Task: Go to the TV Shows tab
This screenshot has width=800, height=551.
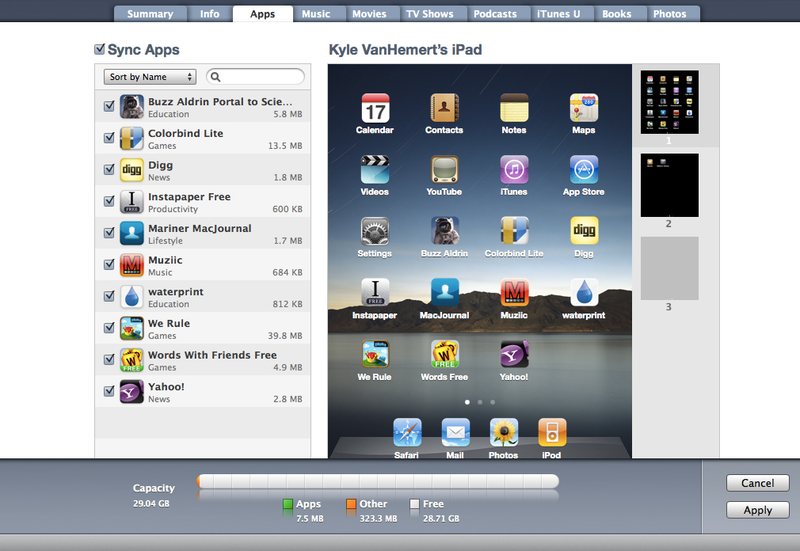Action: click(430, 14)
